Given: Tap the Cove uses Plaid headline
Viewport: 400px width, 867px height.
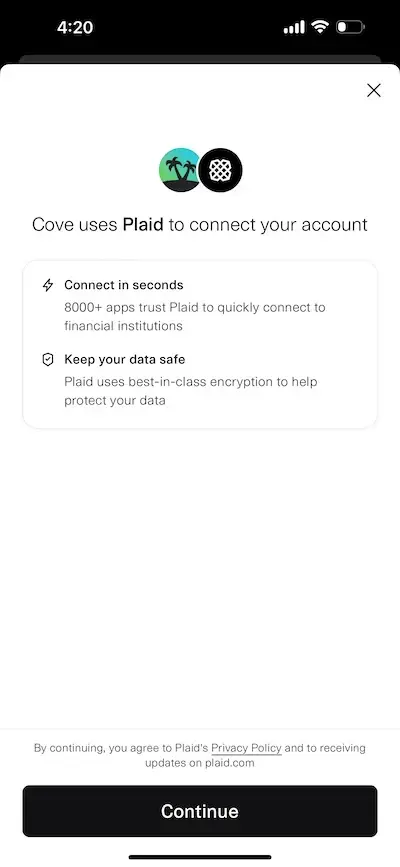Looking at the screenshot, I should 200,224.
